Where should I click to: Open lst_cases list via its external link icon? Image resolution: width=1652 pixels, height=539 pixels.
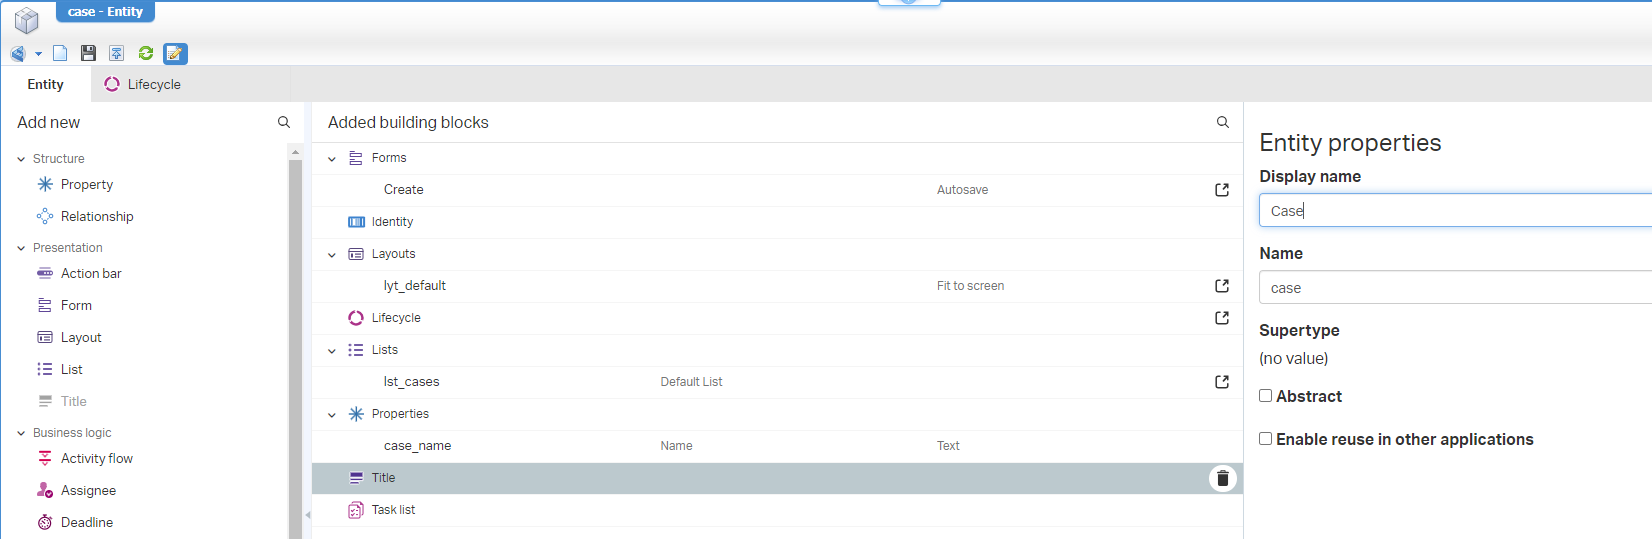tap(1222, 382)
